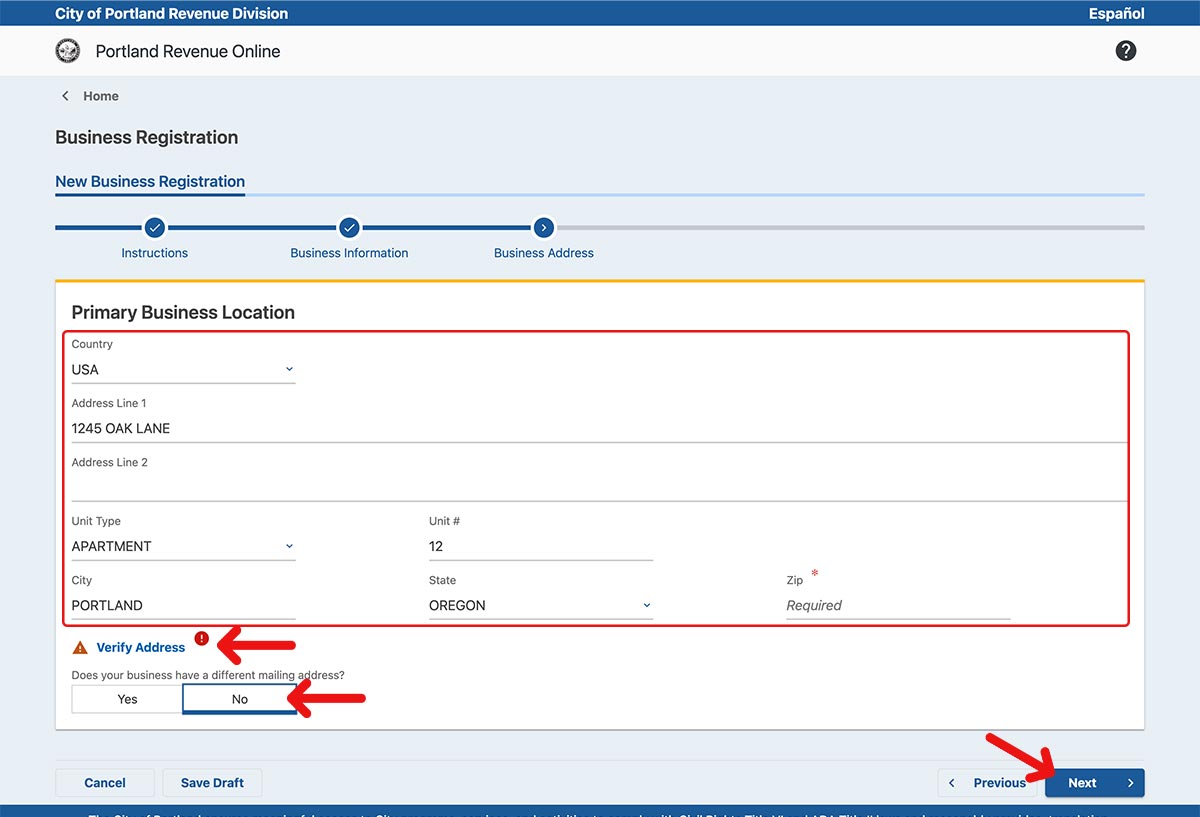Image resolution: width=1200 pixels, height=817 pixels.
Task: Click the orange warning triangle icon
Action: click(x=80, y=648)
